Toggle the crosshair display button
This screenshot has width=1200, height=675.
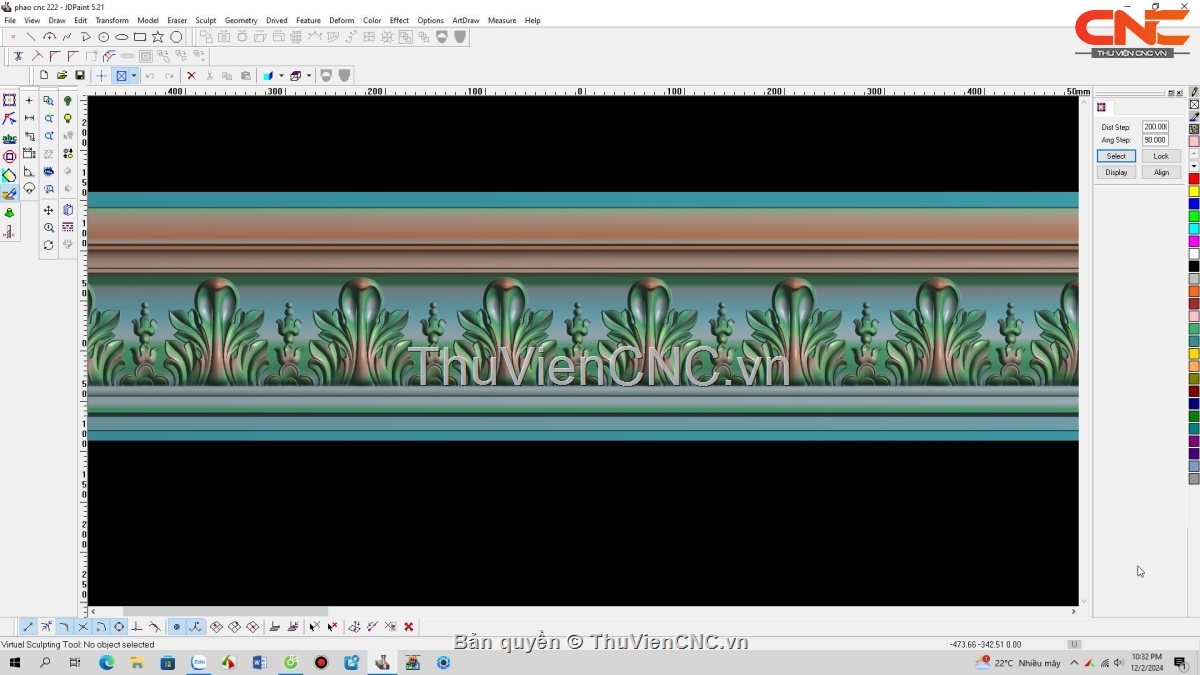pos(101,75)
